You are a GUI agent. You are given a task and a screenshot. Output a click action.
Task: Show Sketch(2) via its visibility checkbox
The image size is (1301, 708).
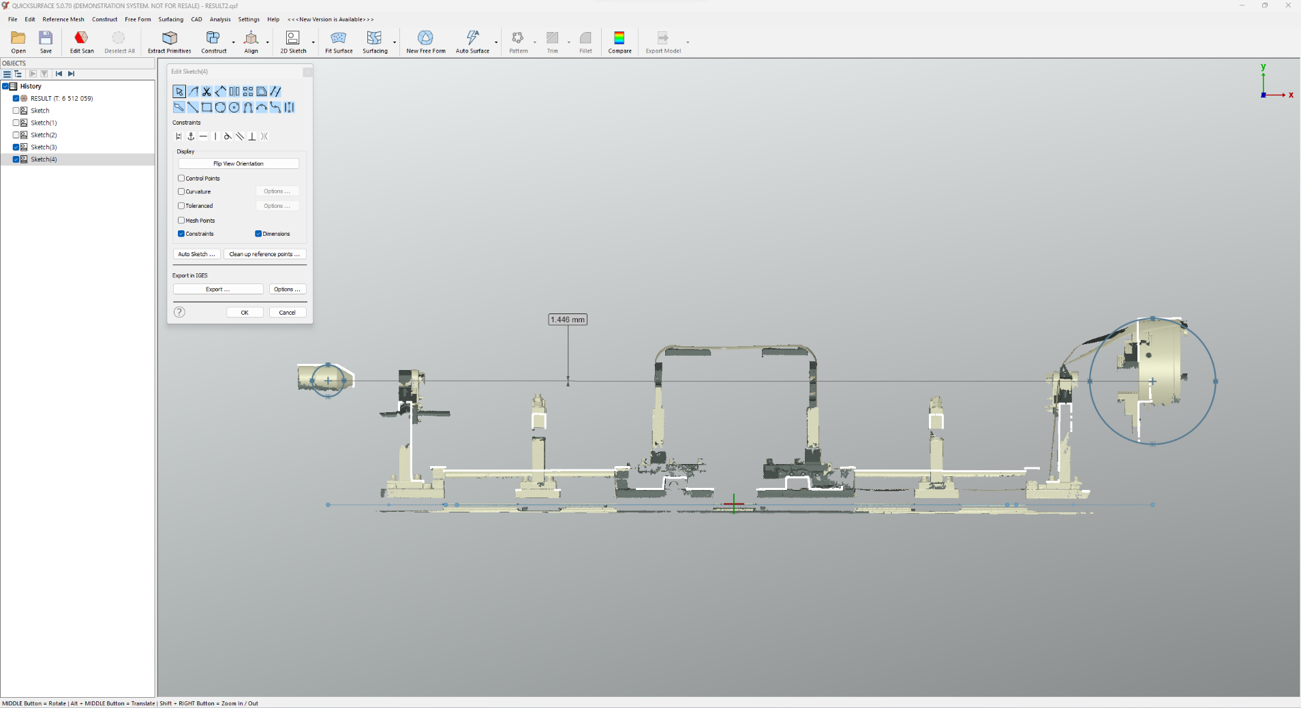(x=16, y=135)
